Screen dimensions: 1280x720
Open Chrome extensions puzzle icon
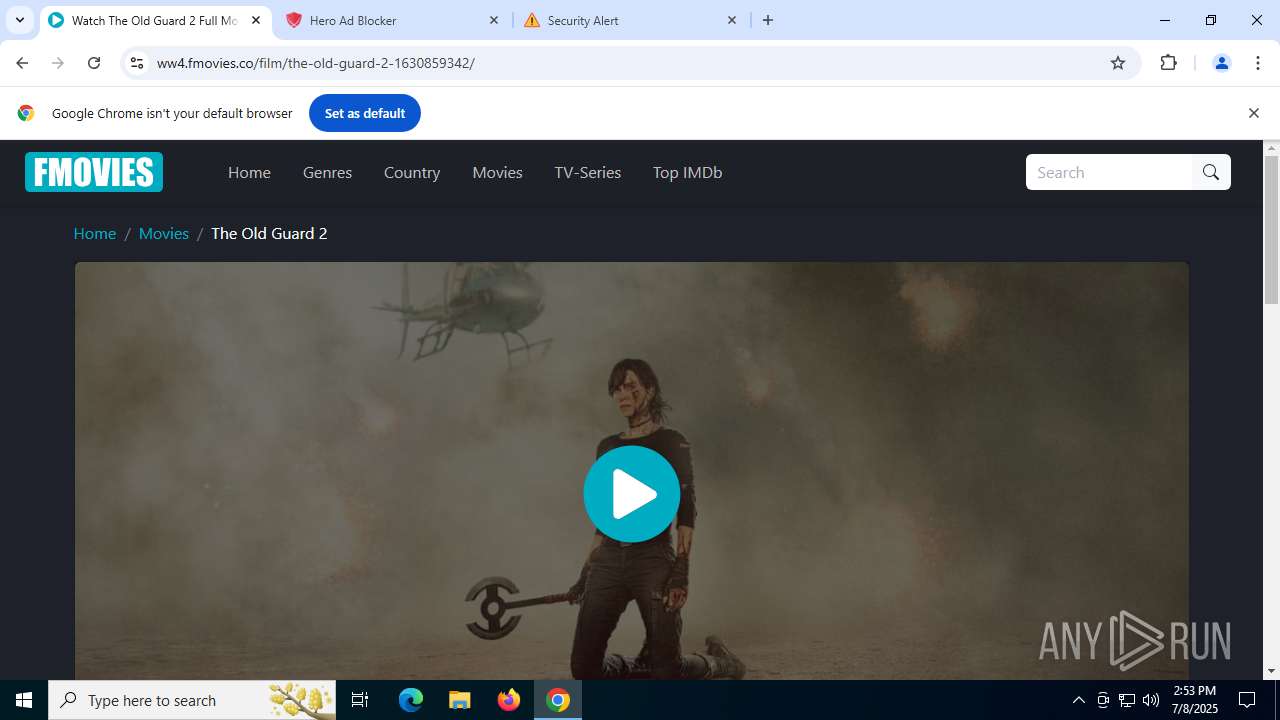coord(1168,63)
